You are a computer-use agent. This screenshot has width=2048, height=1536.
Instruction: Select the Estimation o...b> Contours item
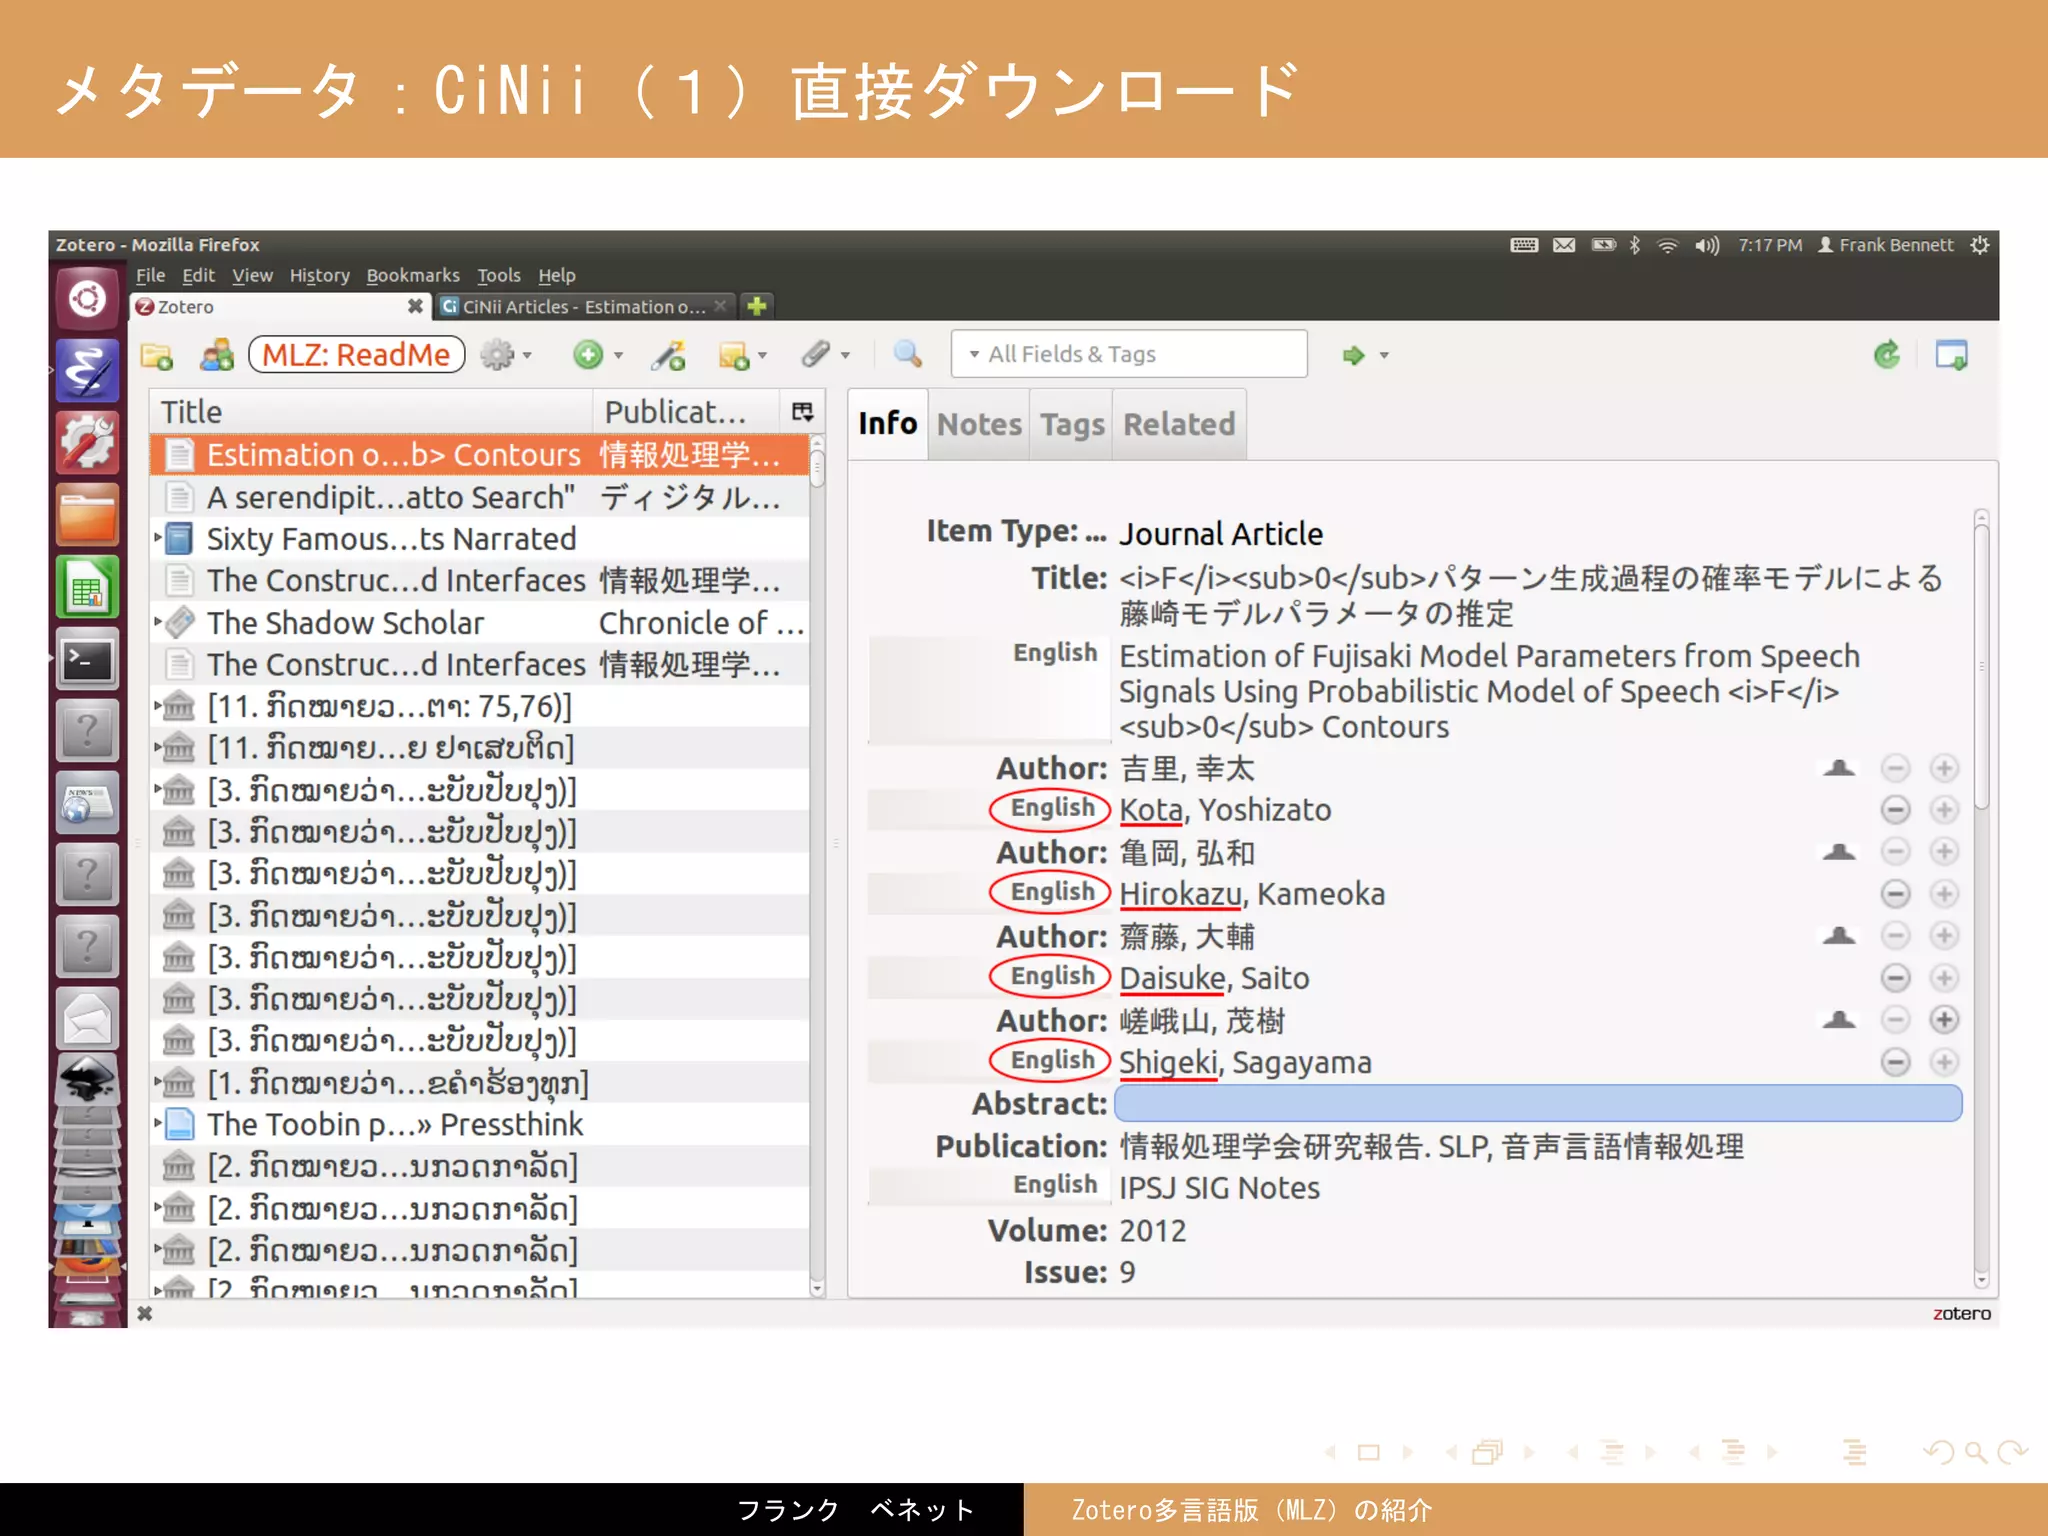(x=479, y=455)
